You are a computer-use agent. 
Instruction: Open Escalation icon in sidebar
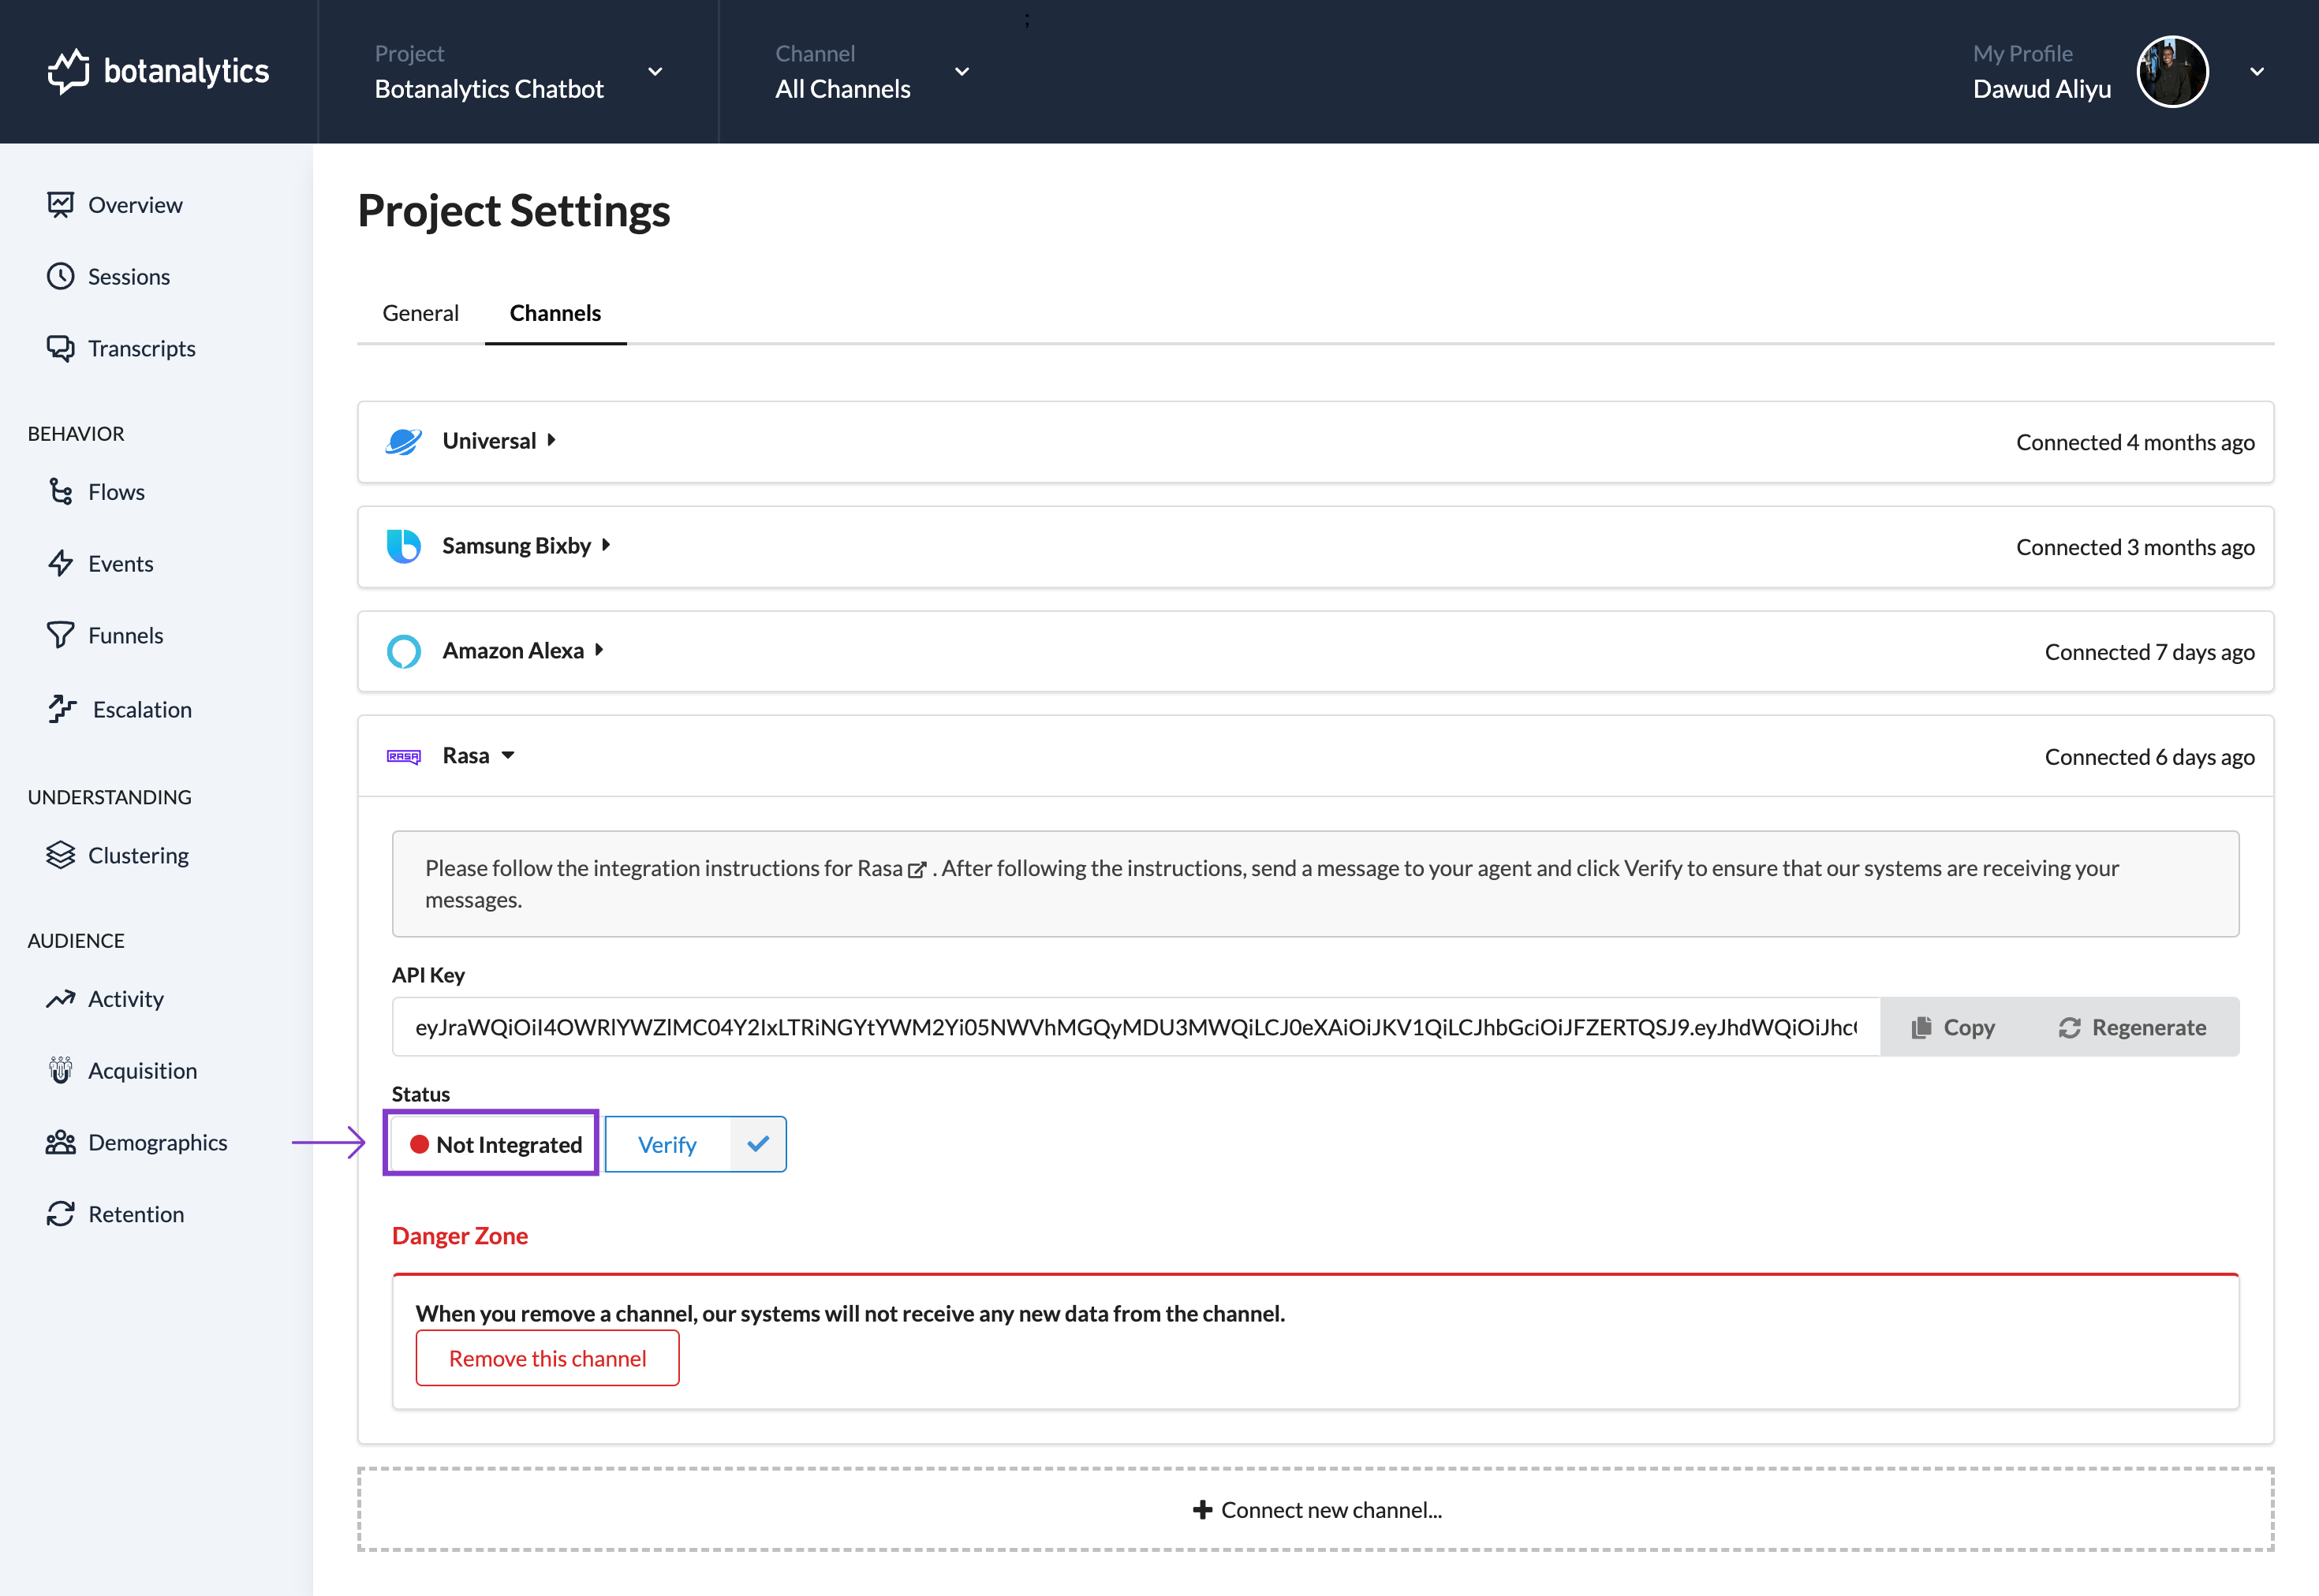tap(62, 709)
